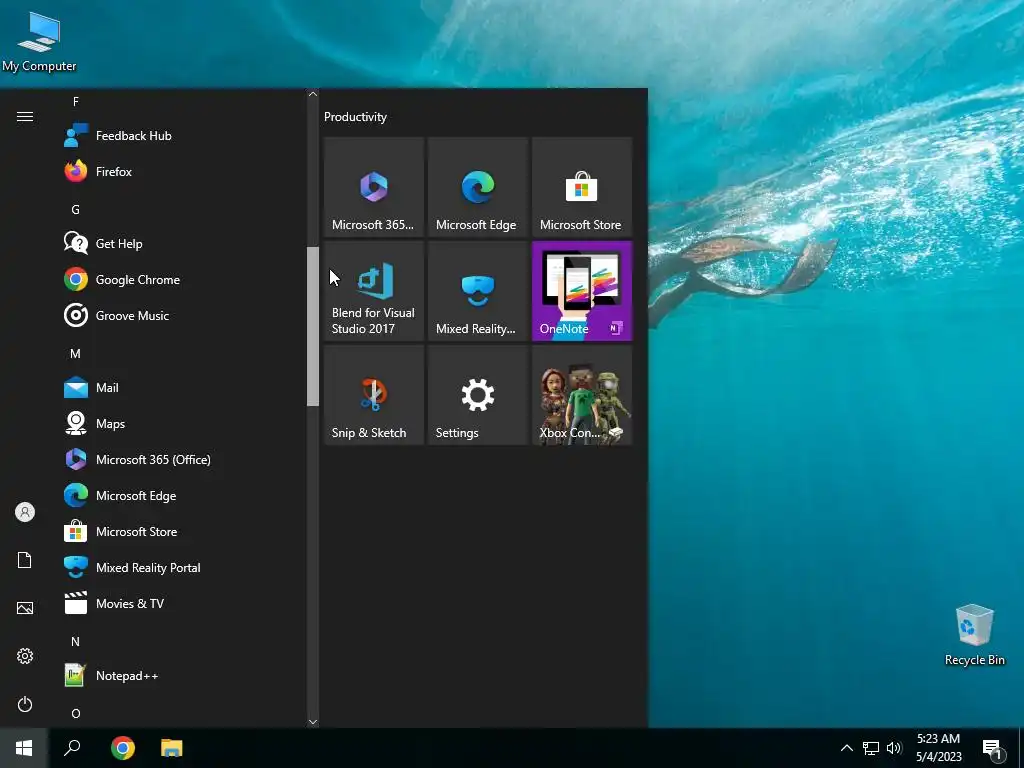Click the app list scroll up arrow

pyautogui.click(x=313, y=94)
